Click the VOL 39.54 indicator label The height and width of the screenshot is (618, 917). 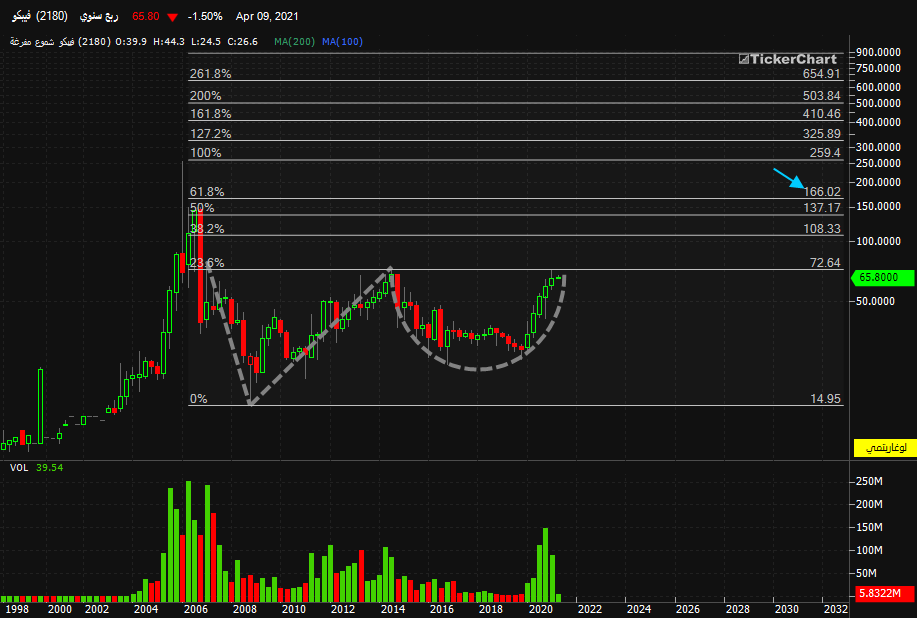[x=36, y=468]
